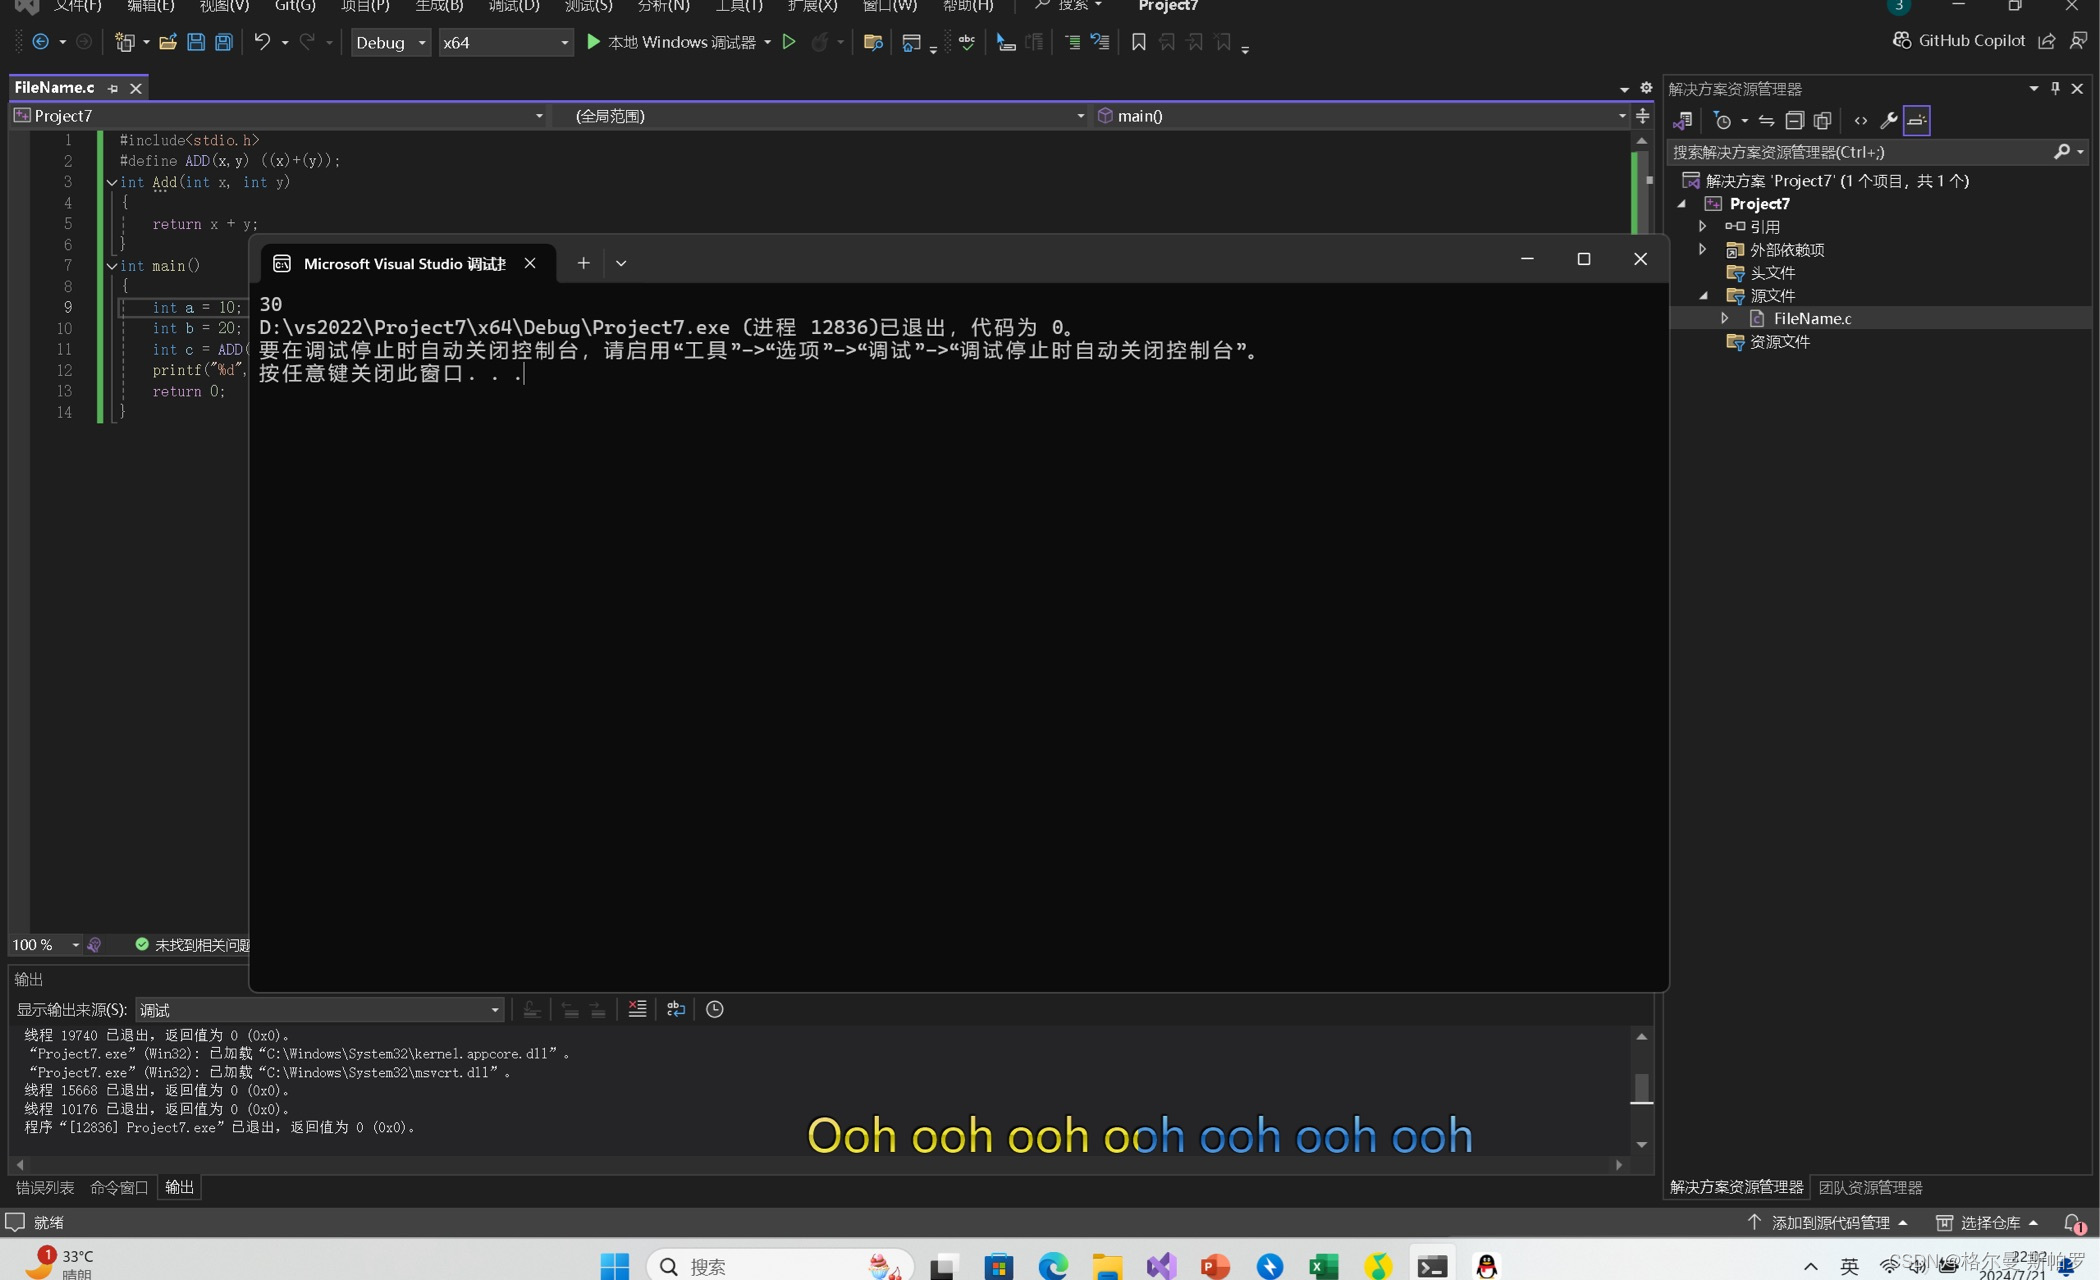Expand the 外部依赖项 node
The height and width of the screenshot is (1280, 2100).
[x=1703, y=250]
